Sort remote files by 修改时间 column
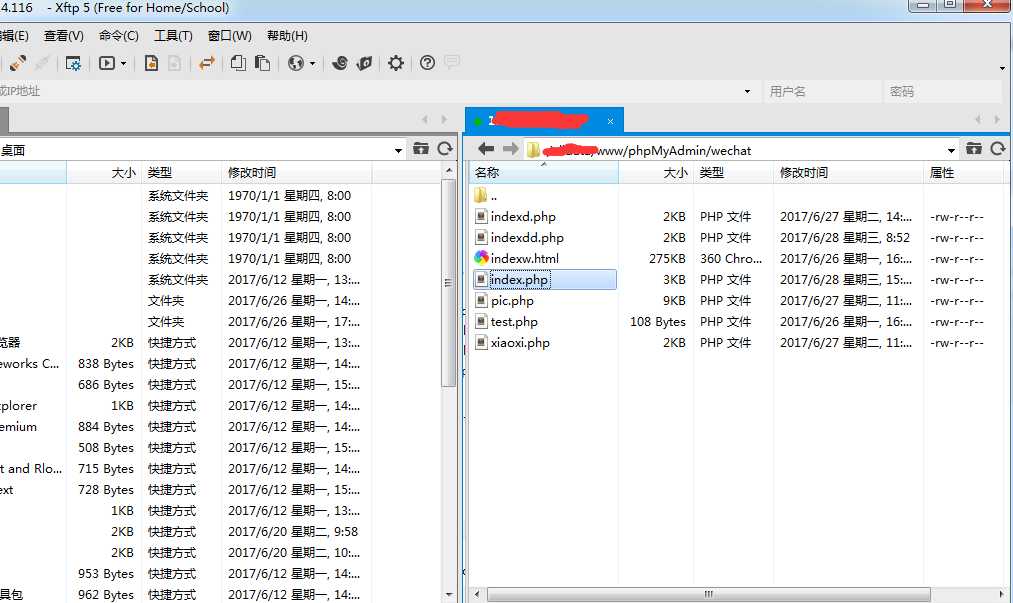 848,173
